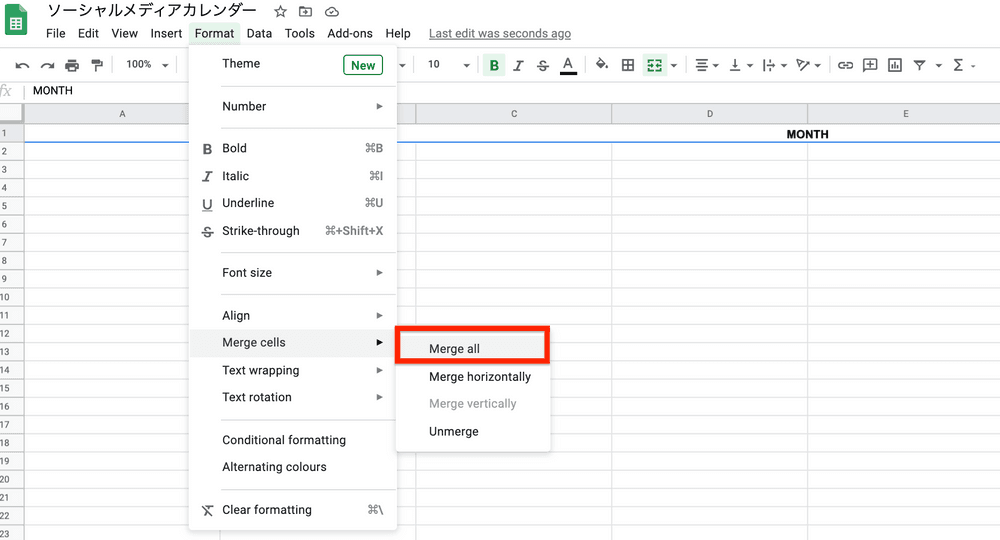The height and width of the screenshot is (540, 1000).
Task: Click the insert link icon
Action: click(x=845, y=65)
